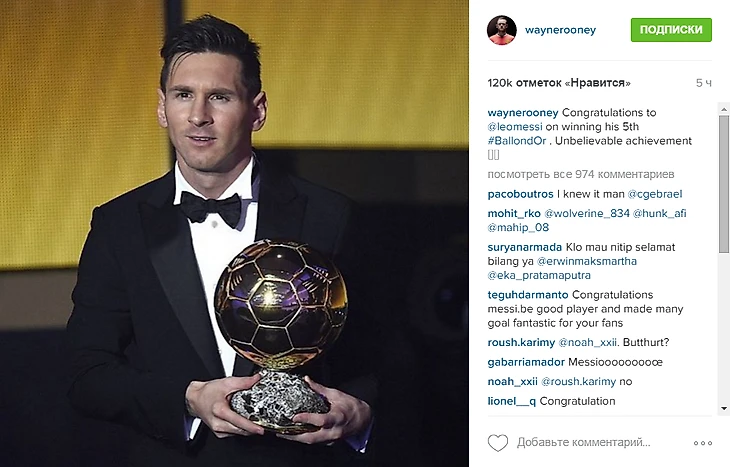Click the scrollbar down arrow
Viewport: 730px width, 467px height.
click(723, 409)
